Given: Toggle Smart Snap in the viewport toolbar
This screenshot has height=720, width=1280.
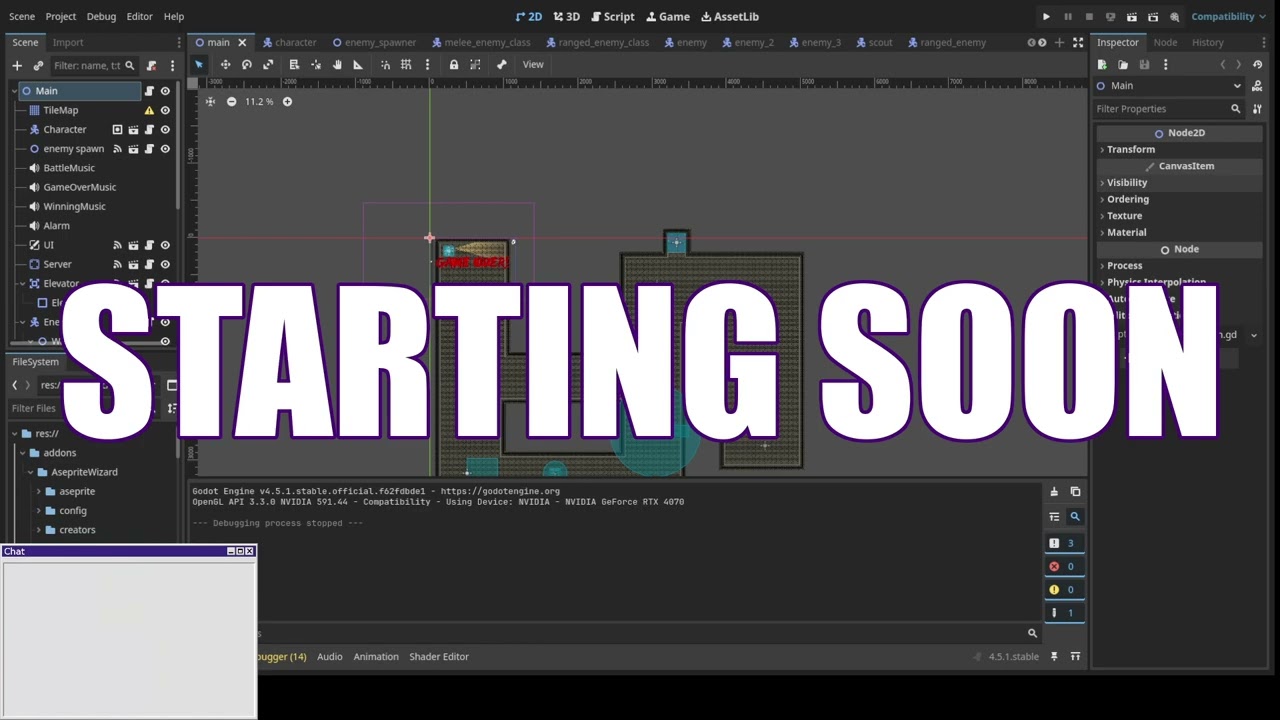Looking at the screenshot, I should coord(385,65).
